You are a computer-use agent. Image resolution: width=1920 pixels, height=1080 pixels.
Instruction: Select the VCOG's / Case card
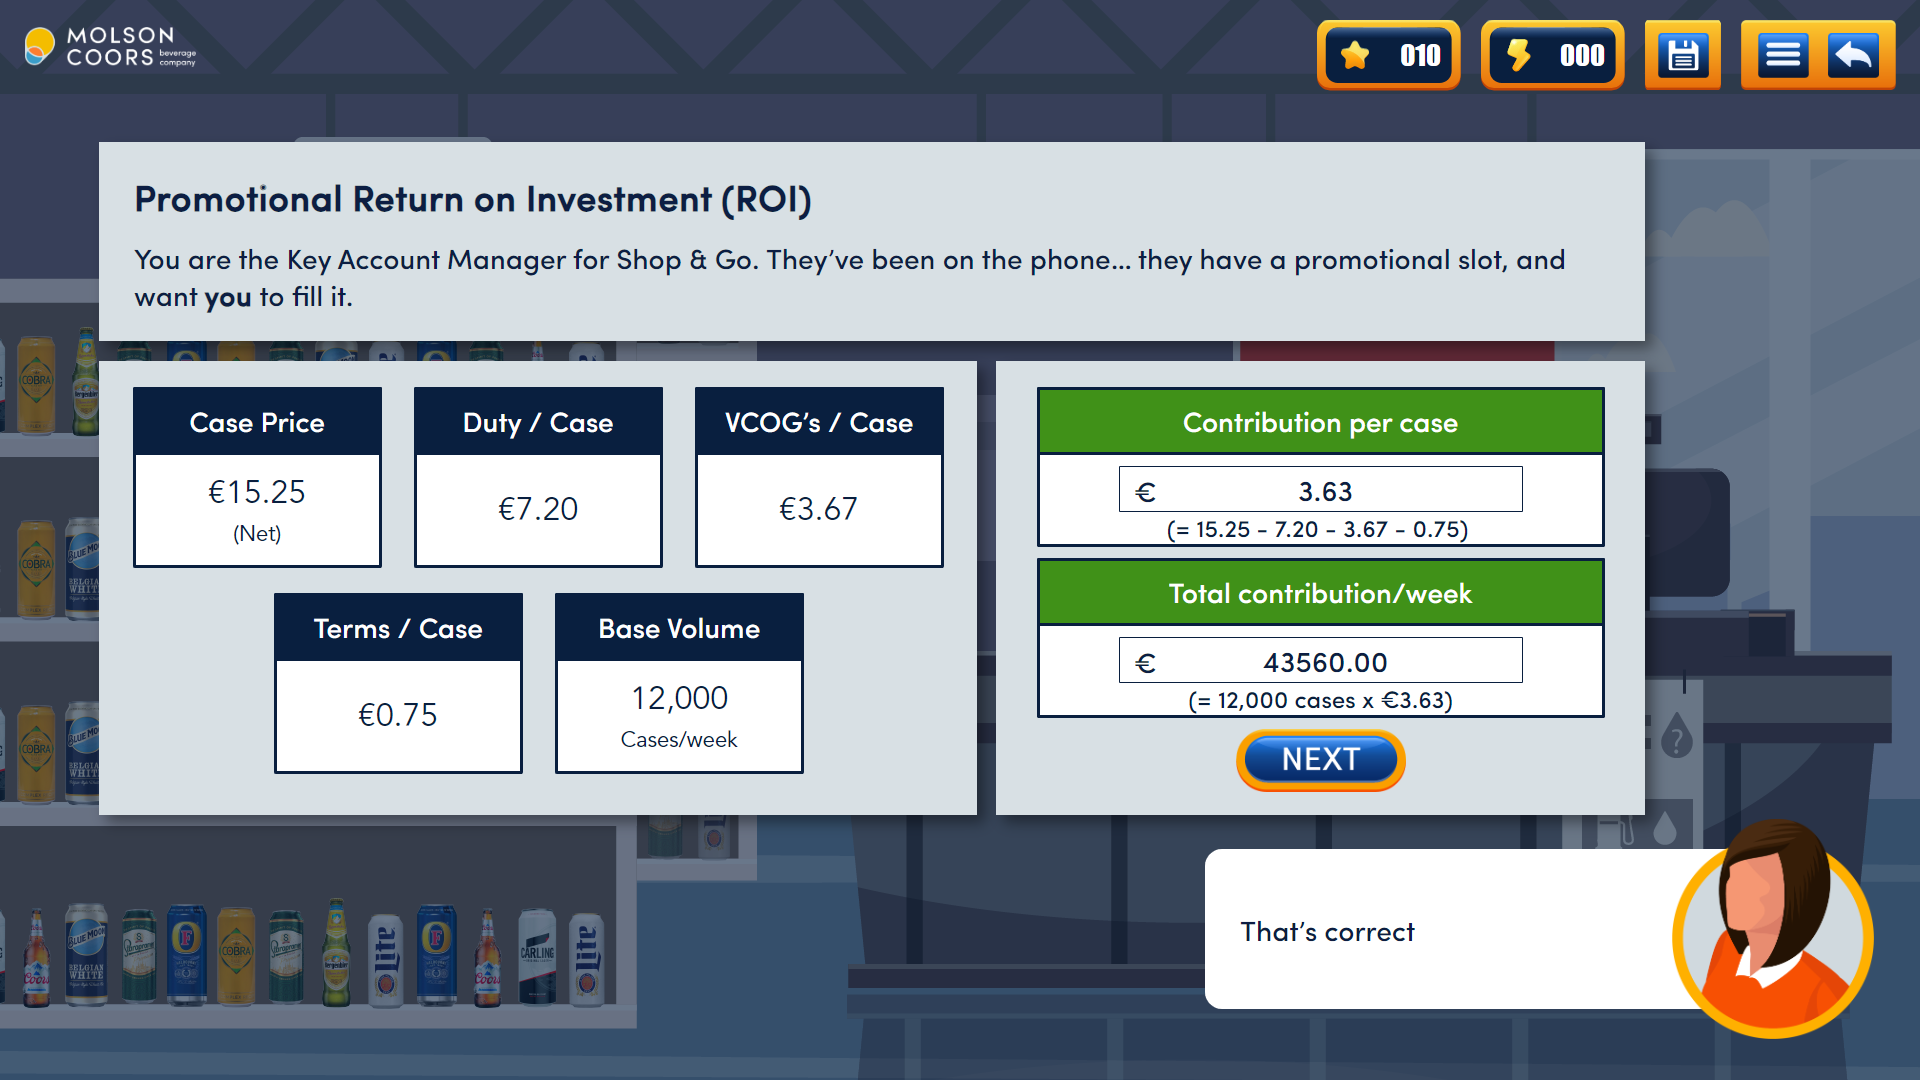point(819,477)
